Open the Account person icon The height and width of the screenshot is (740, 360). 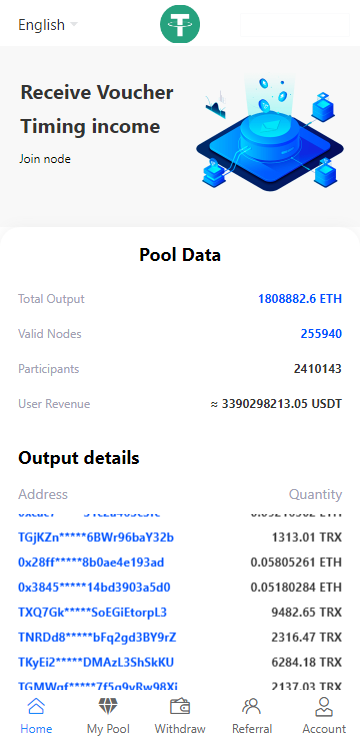tap(324, 706)
